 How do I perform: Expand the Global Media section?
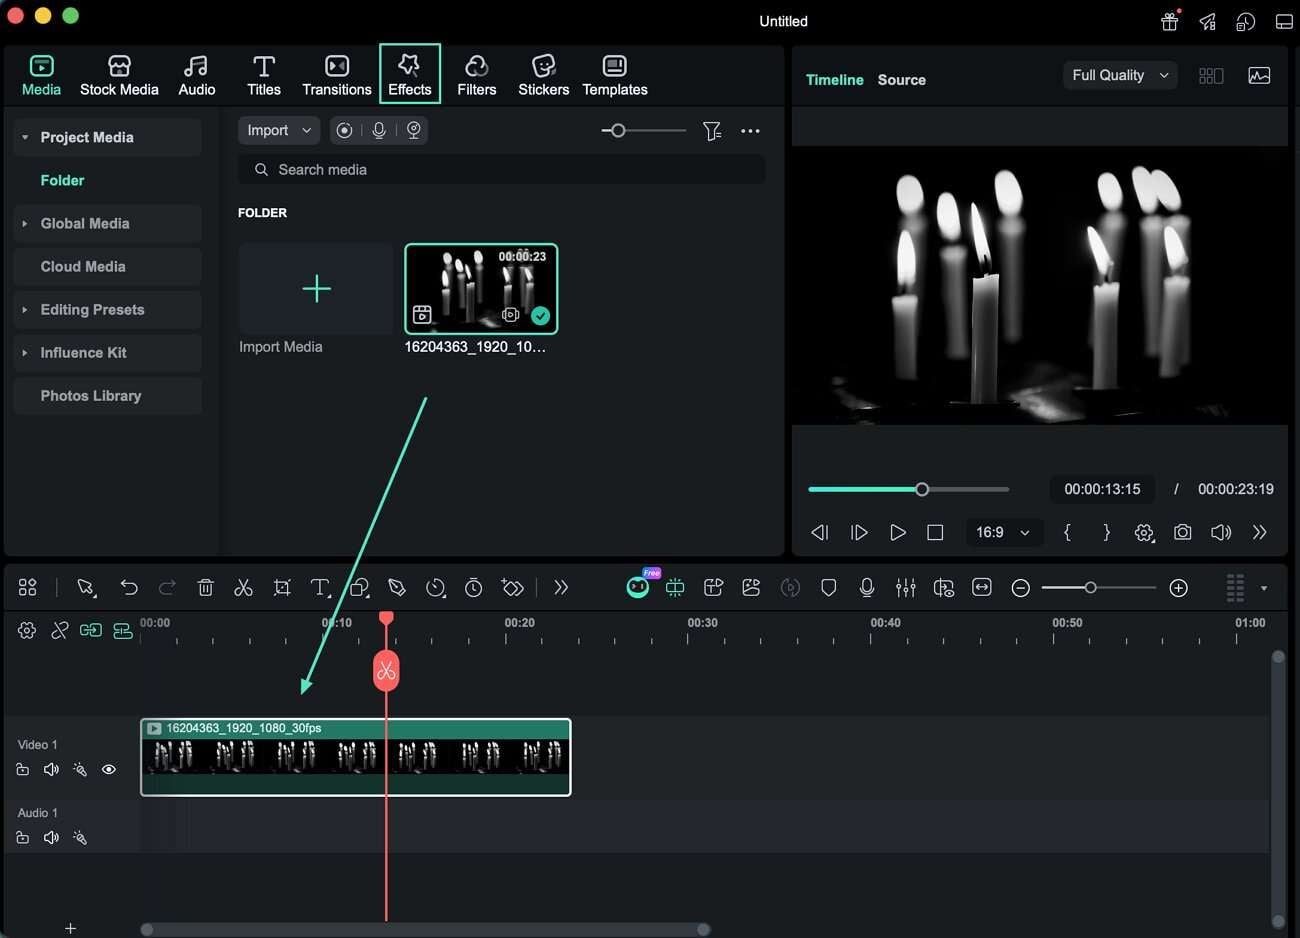25,224
